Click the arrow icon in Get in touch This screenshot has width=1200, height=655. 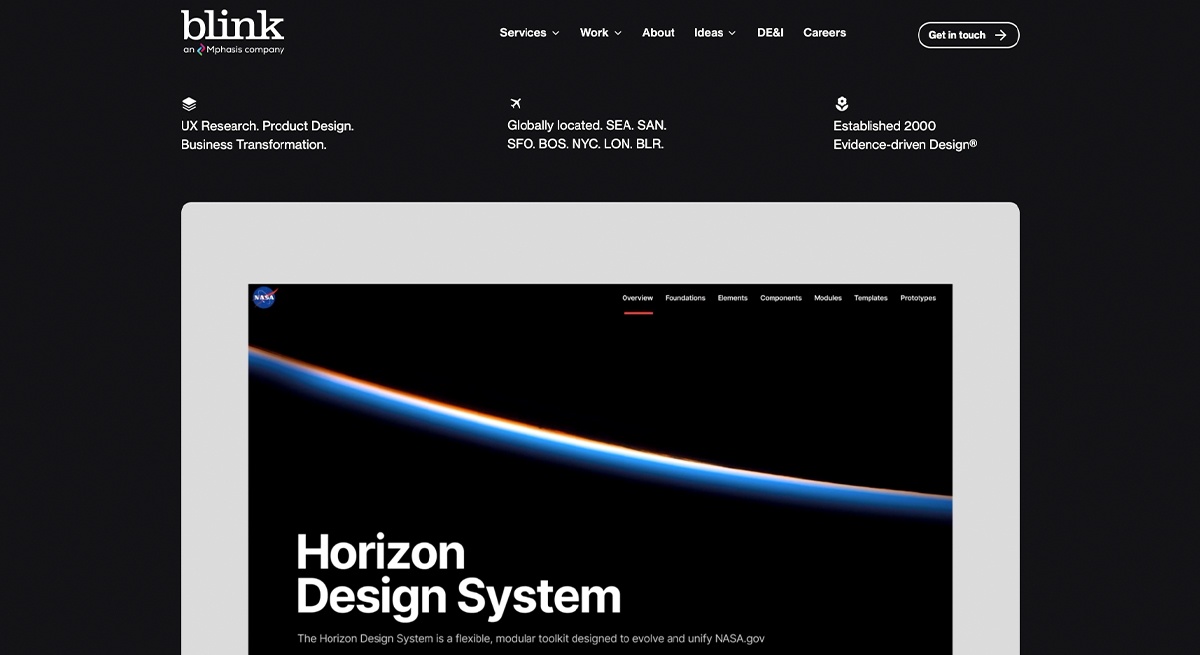[x=1000, y=35]
